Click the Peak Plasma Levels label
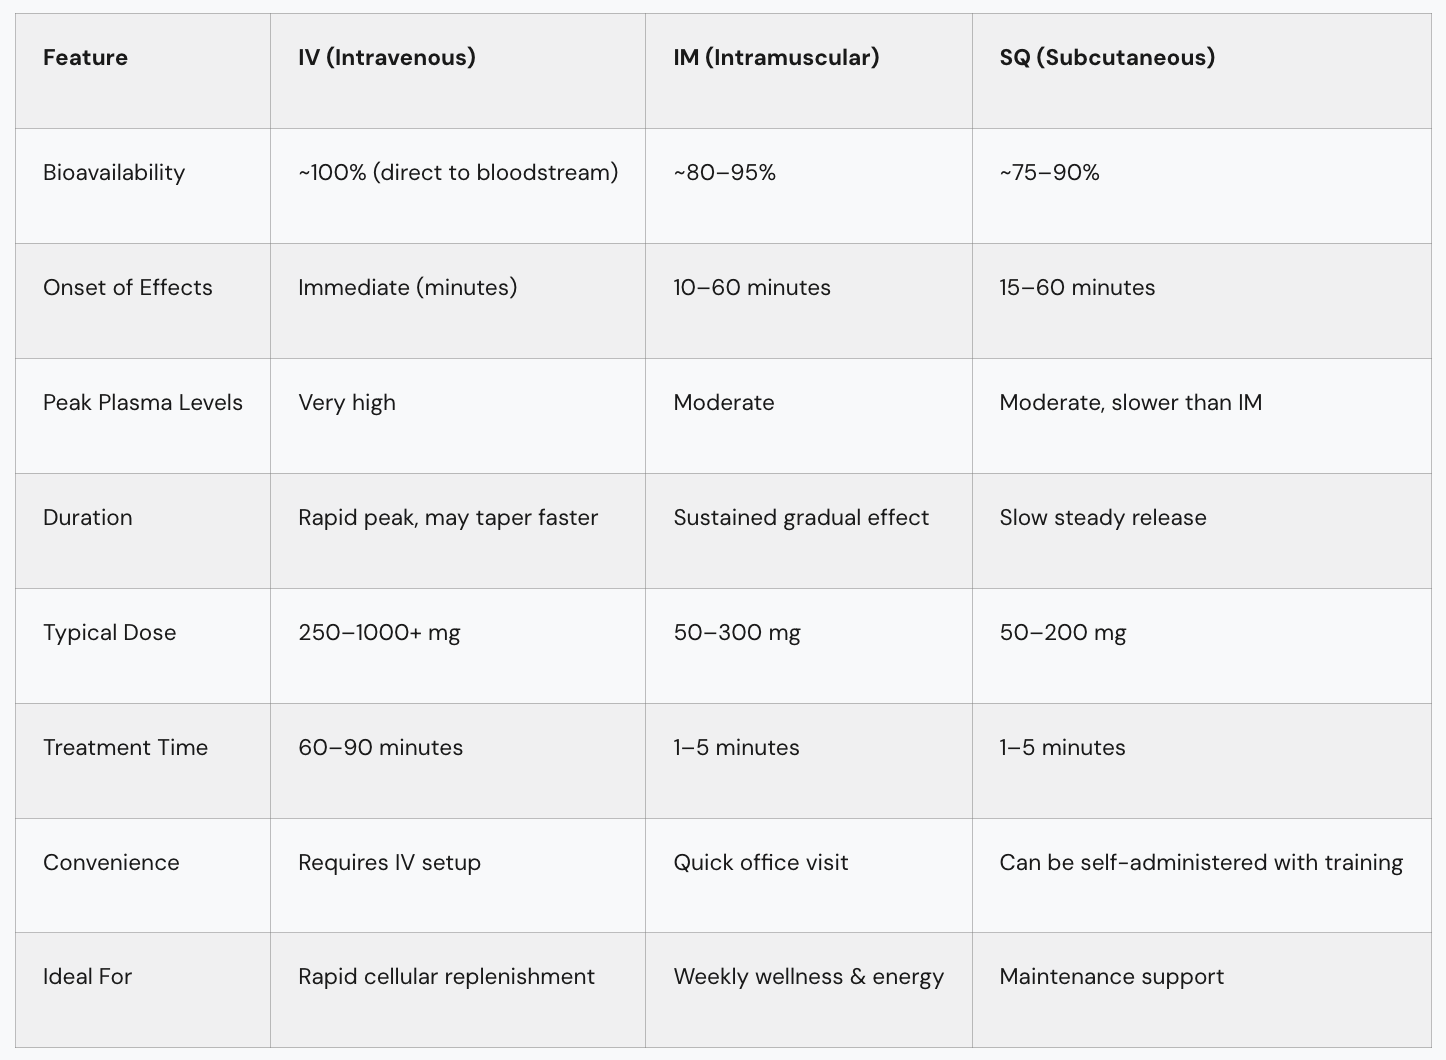1446x1060 pixels. point(143,403)
